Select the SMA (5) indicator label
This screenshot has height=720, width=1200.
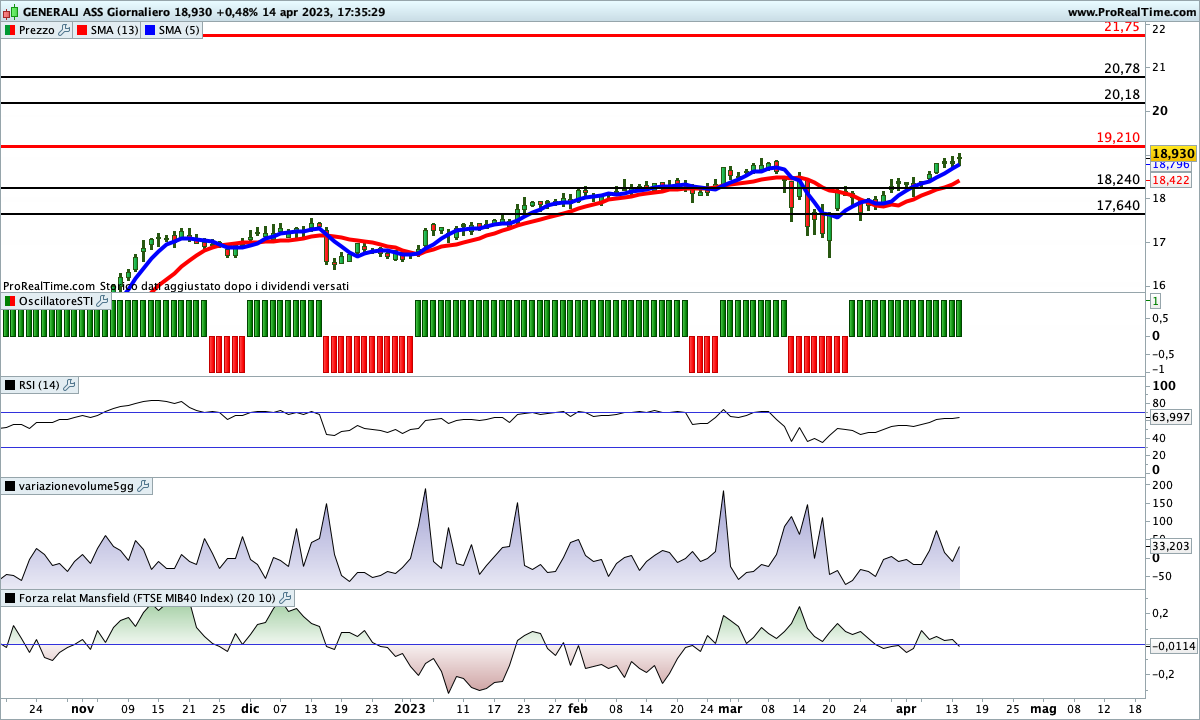coord(179,31)
